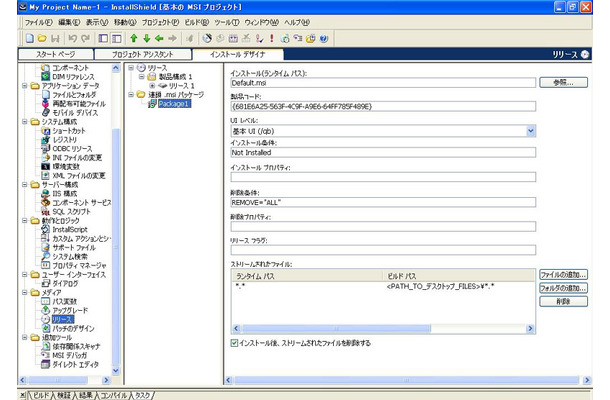610x400 pixels.
Task: Open the ダイアログ view
Action: coord(65,284)
